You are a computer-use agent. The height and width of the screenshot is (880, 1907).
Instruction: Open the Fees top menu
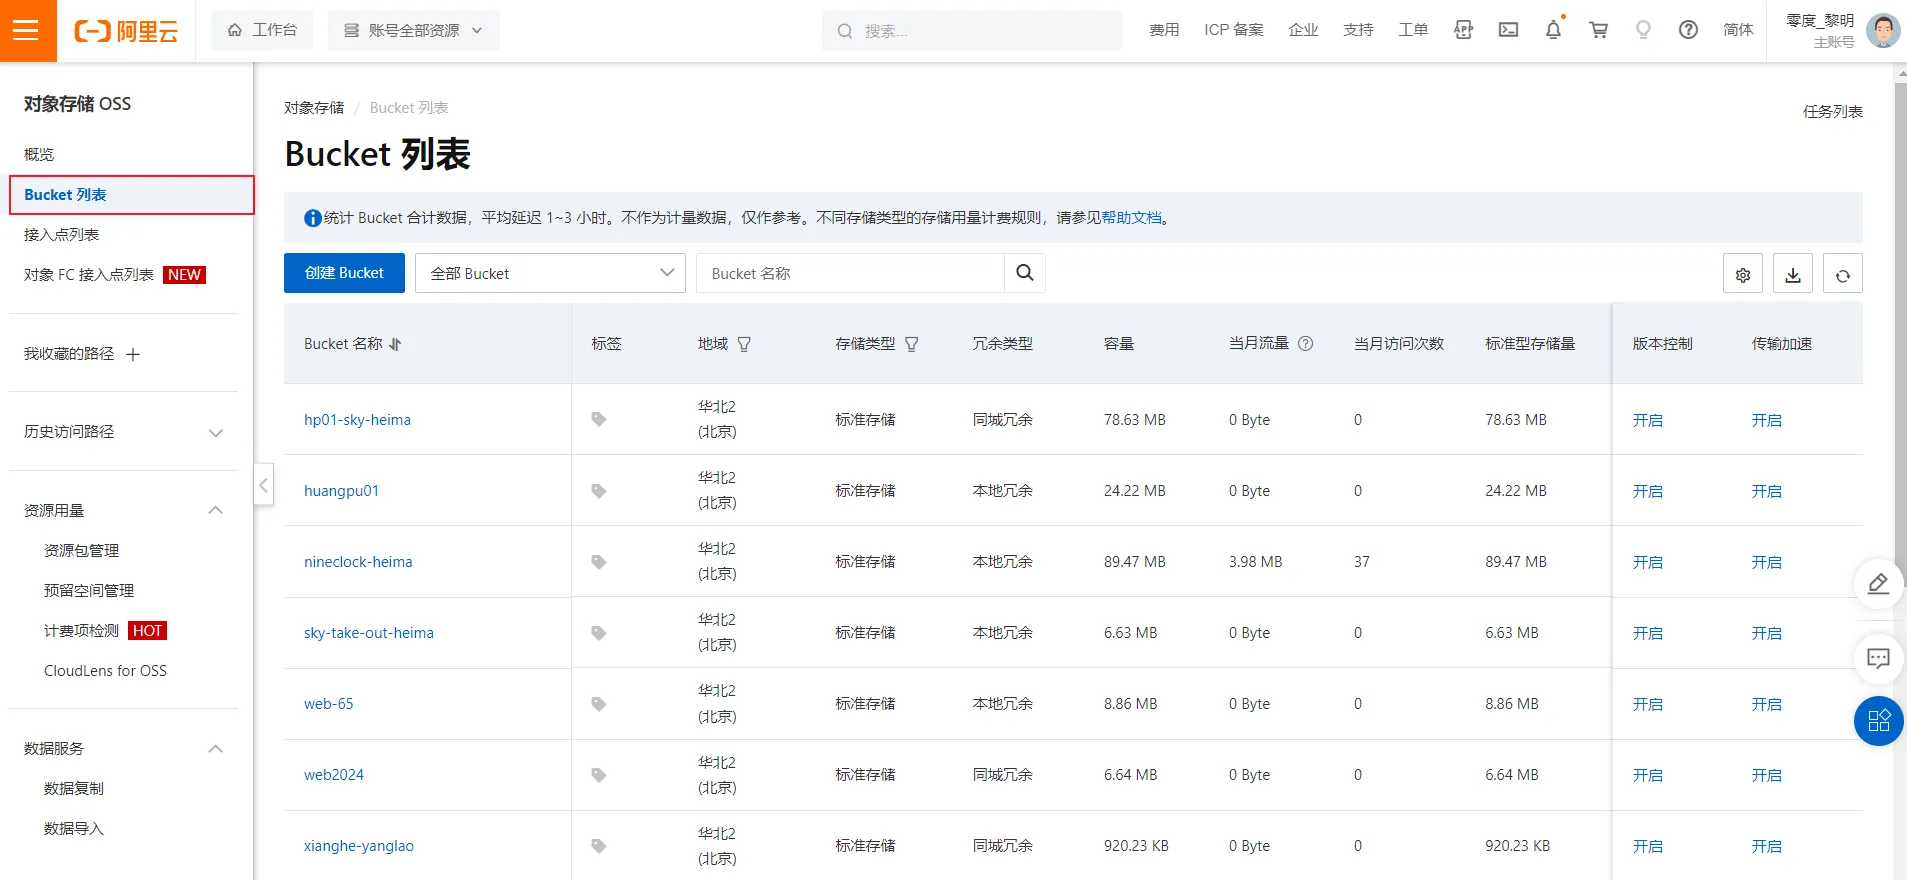1164,30
